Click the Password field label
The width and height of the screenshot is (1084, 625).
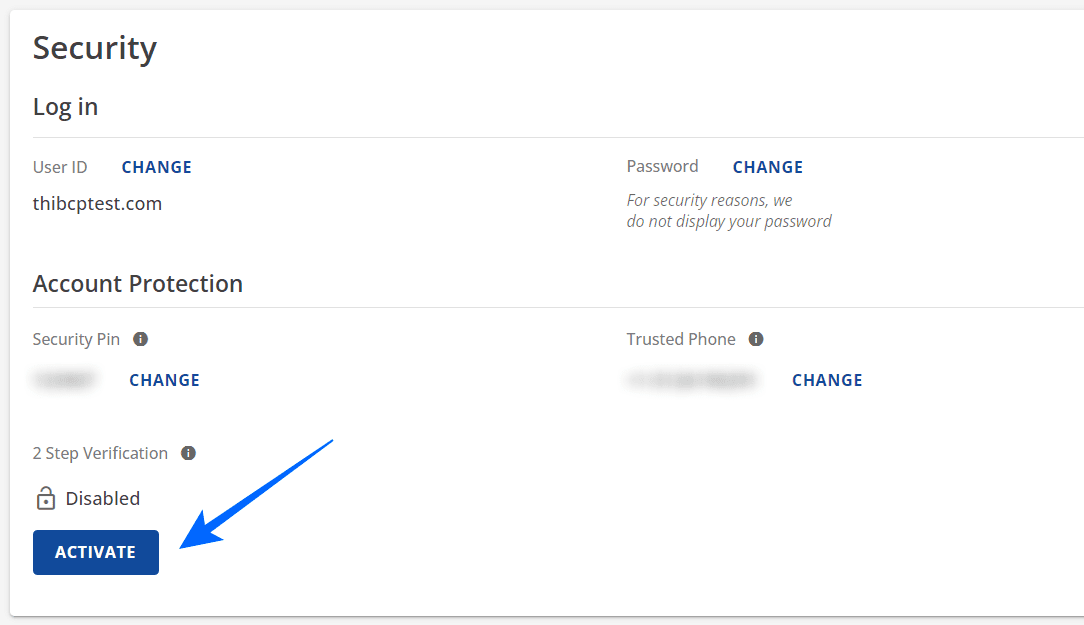[x=662, y=166]
